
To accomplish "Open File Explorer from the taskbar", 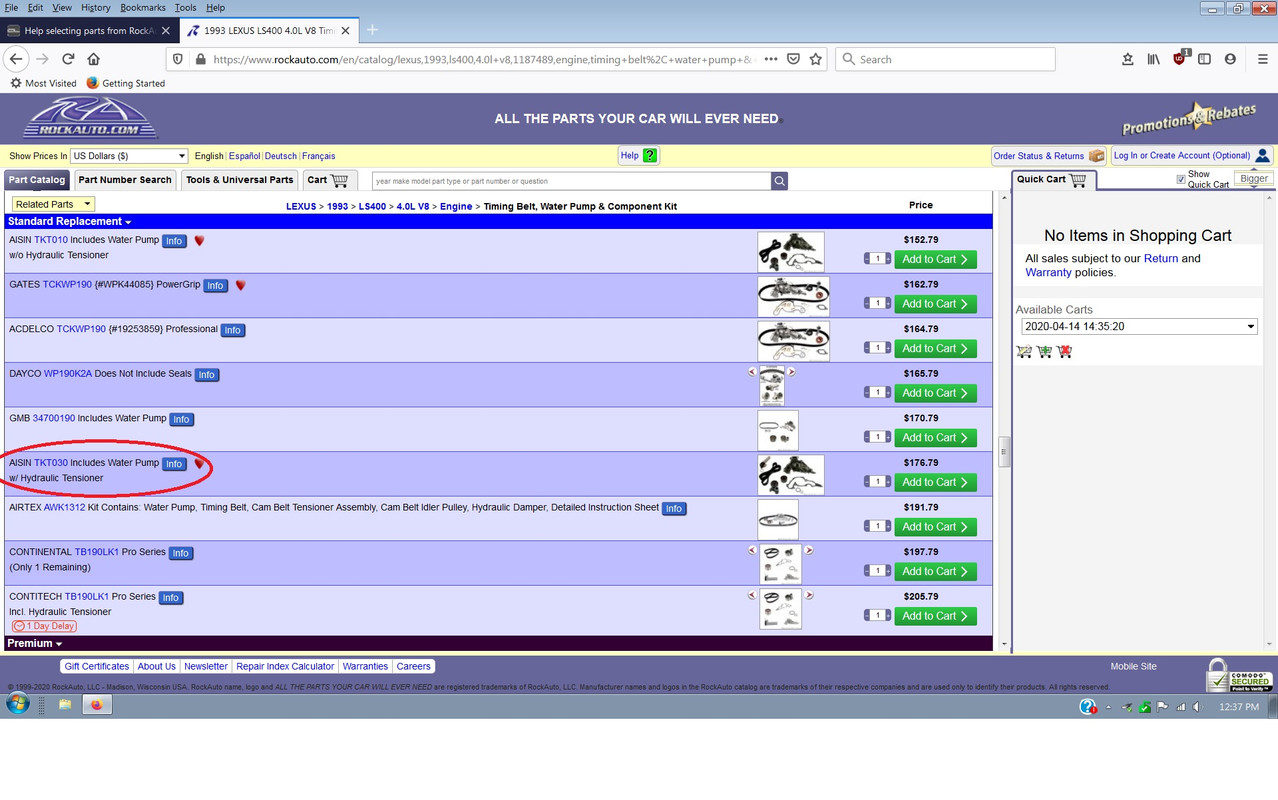I will tap(65, 704).
